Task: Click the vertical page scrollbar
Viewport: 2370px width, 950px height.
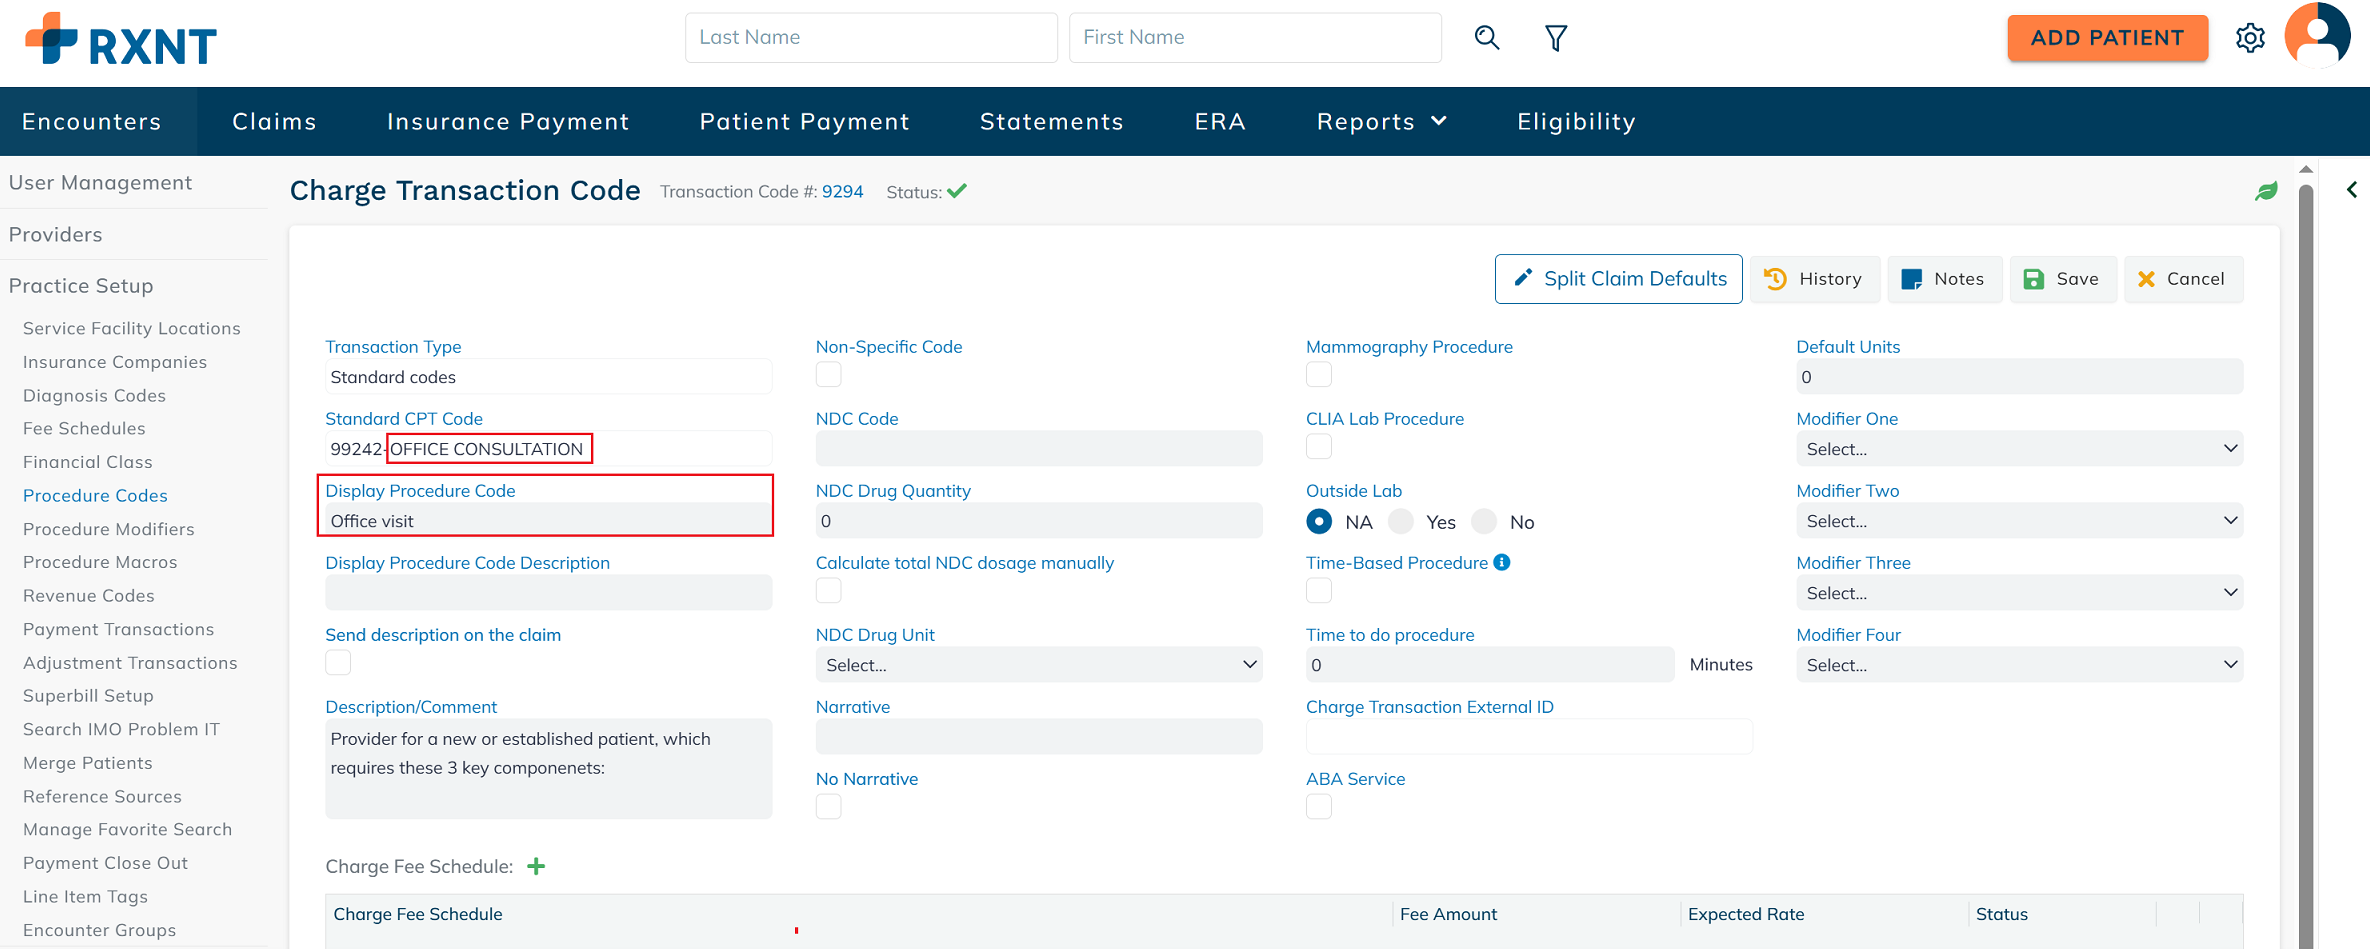Action: point(2306,550)
